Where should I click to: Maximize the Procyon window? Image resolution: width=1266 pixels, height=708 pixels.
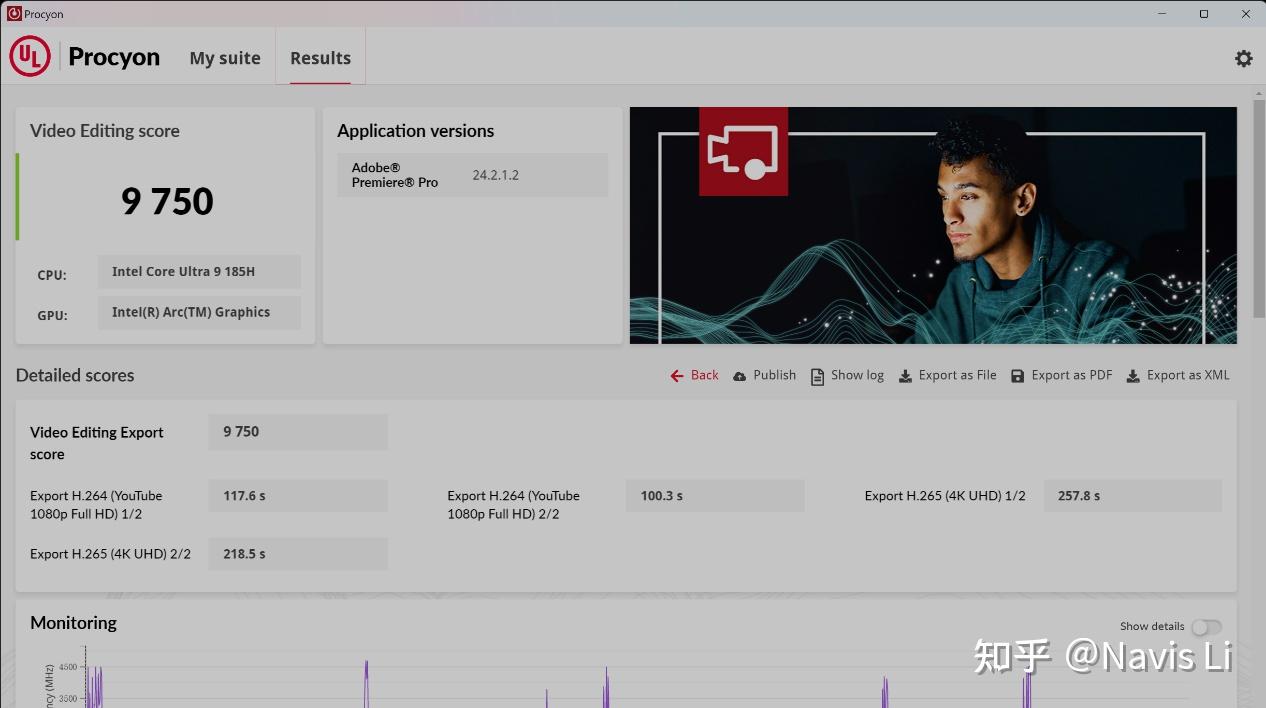click(x=1204, y=13)
